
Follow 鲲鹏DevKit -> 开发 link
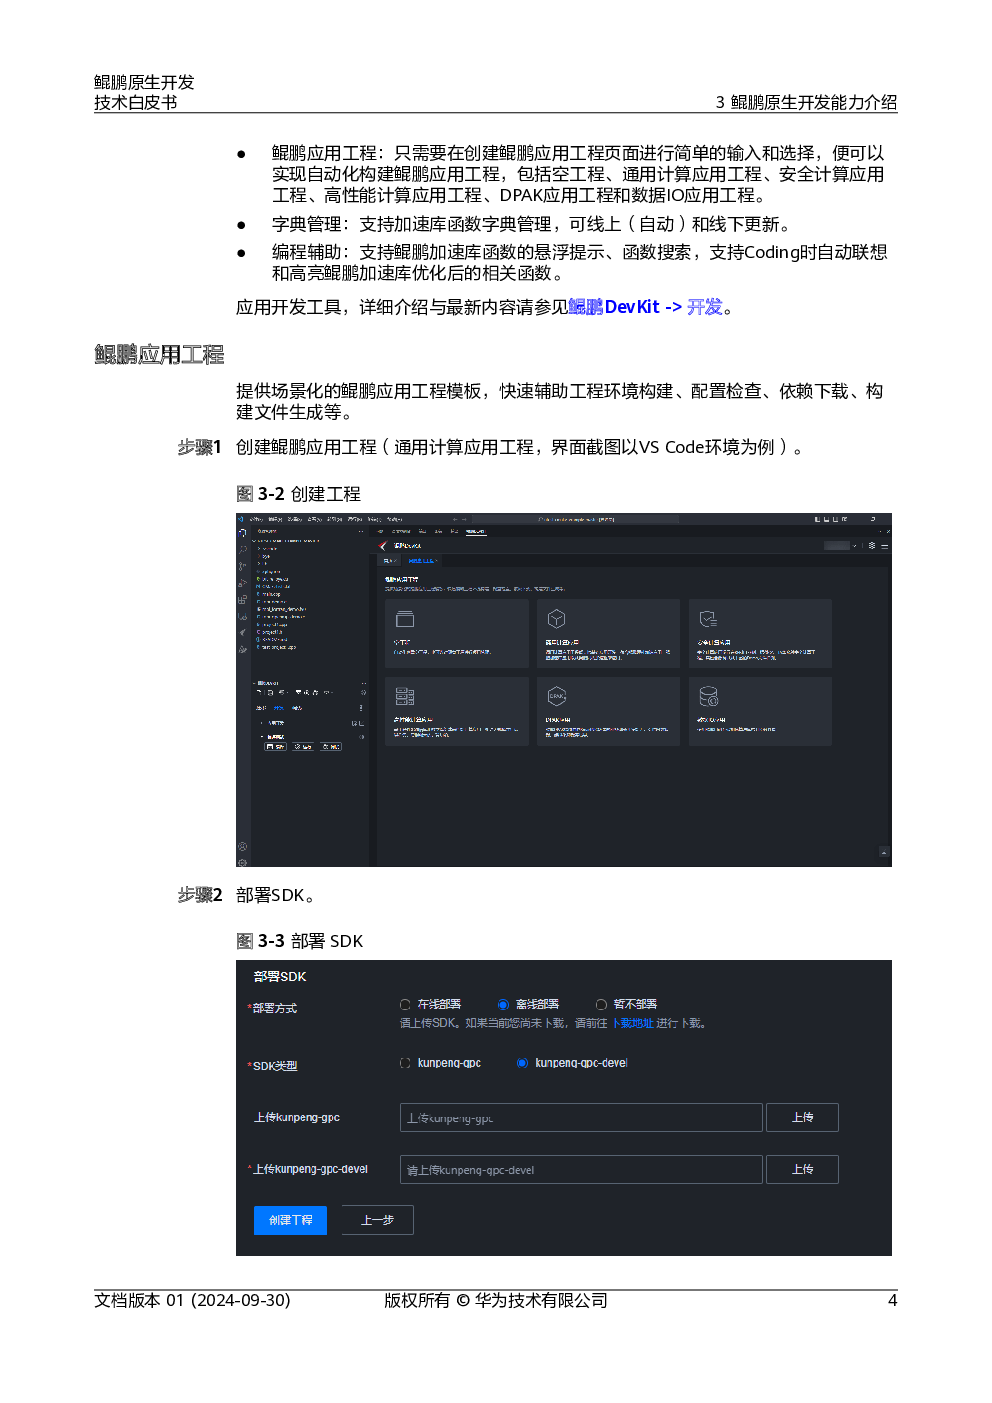645,307
